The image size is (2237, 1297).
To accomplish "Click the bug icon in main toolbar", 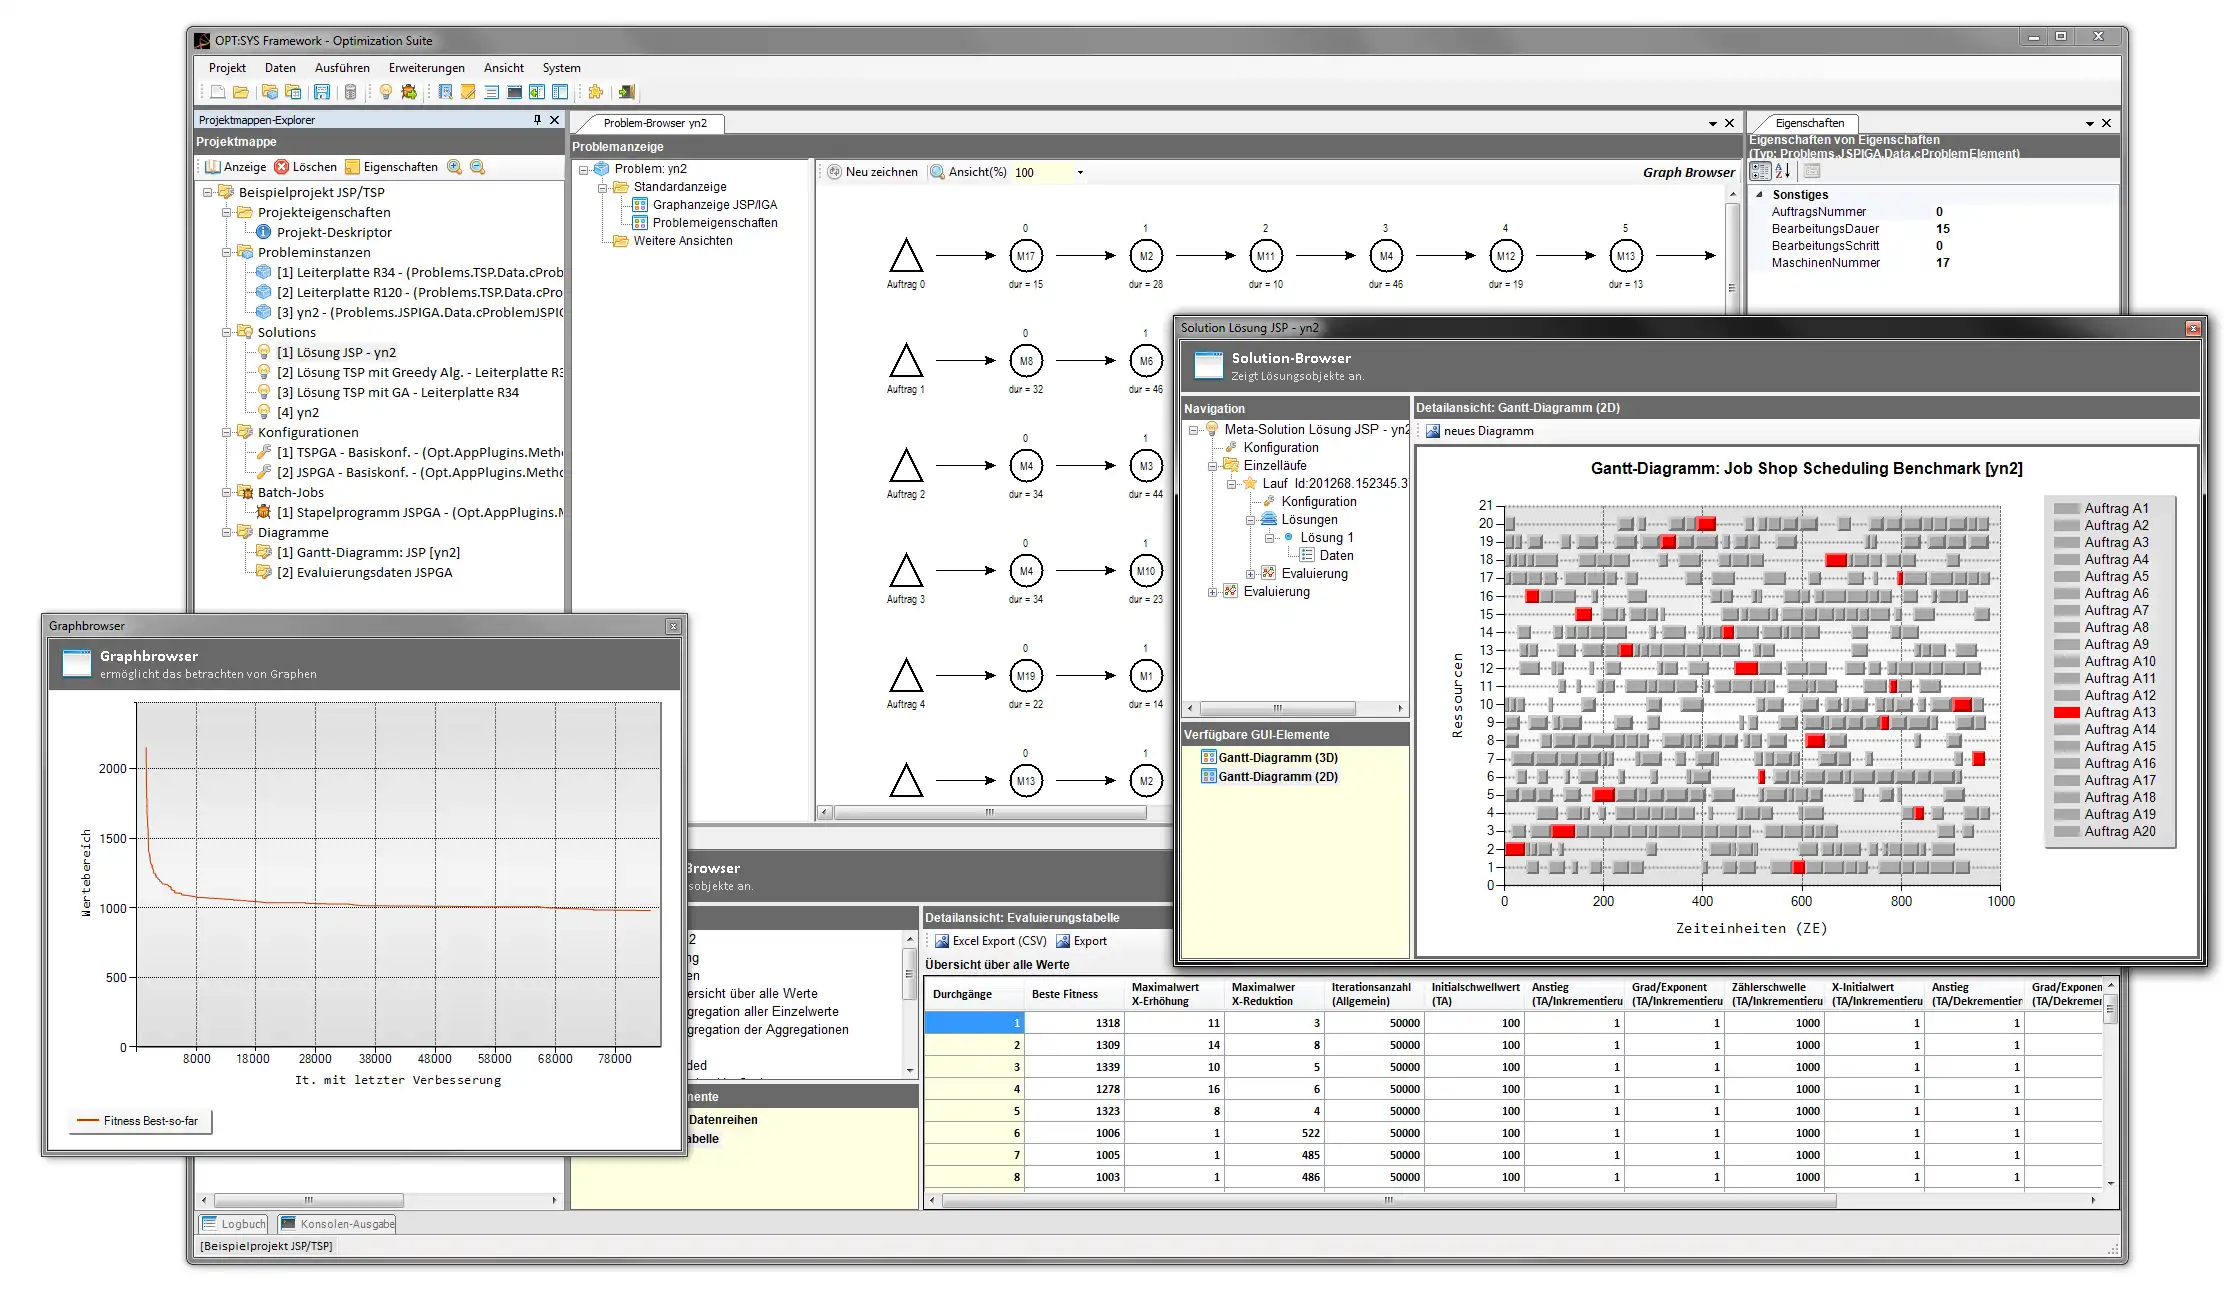I will click(408, 92).
